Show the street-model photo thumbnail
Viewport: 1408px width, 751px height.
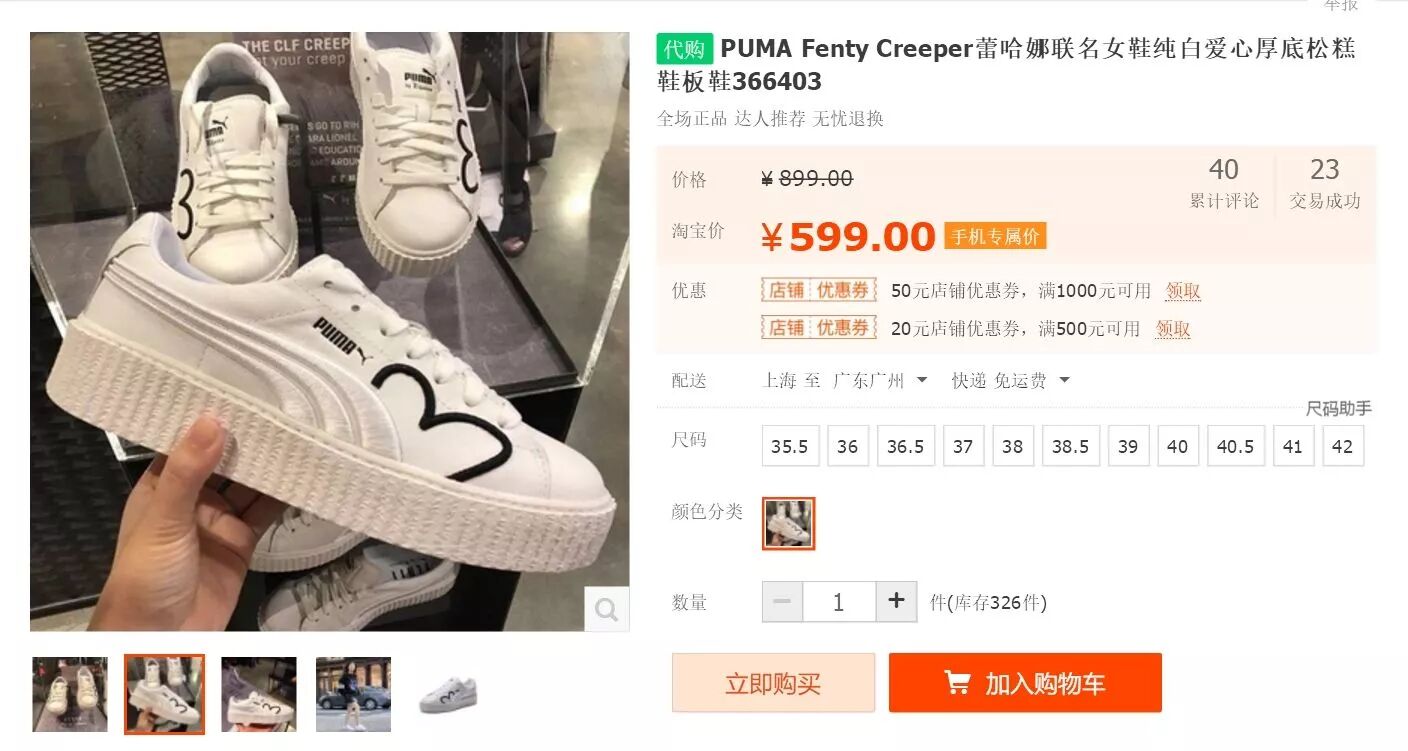point(353,694)
